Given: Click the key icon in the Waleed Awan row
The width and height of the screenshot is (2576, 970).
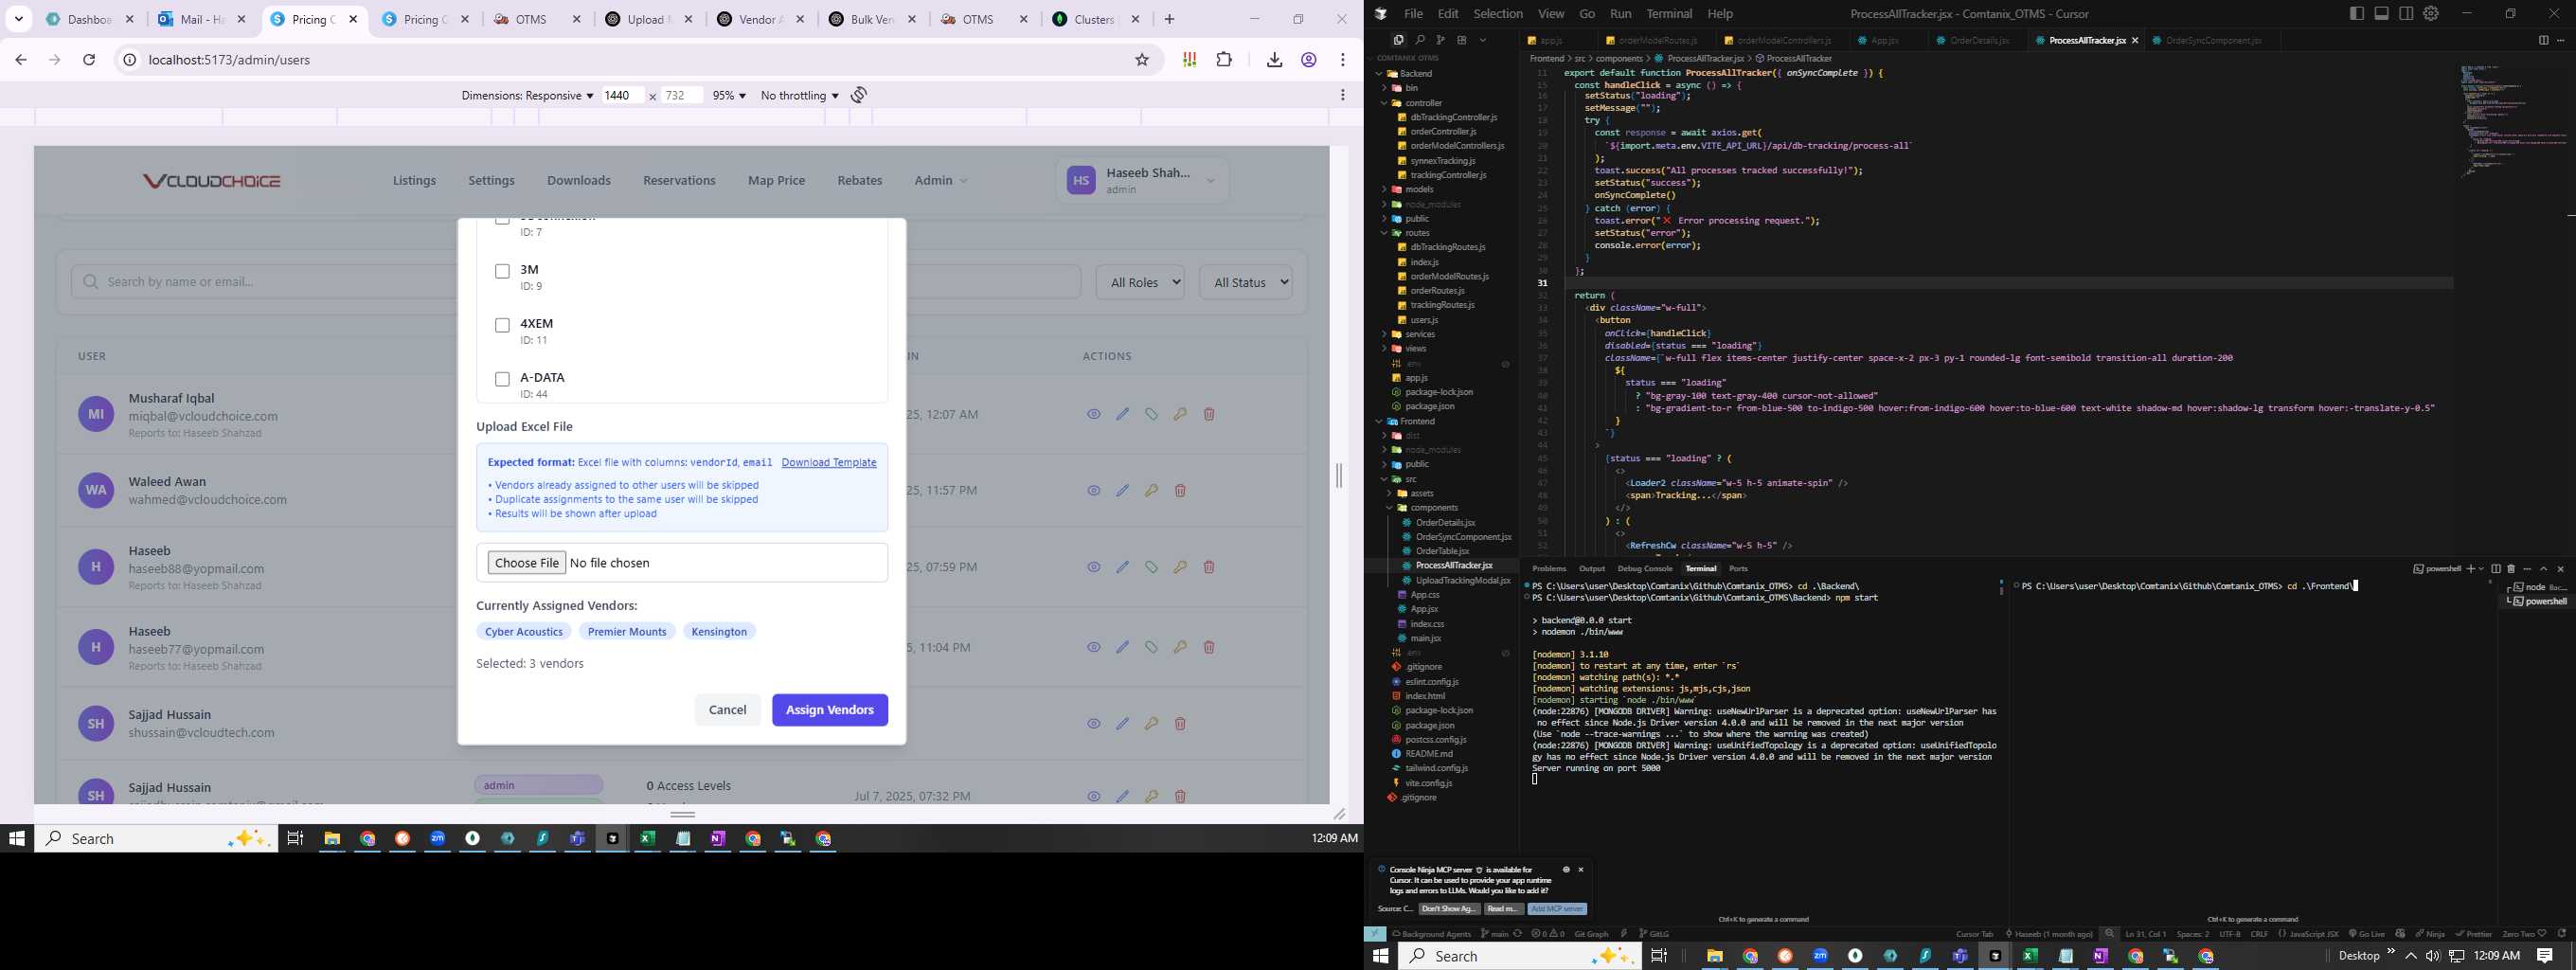Looking at the screenshot, I should 1151,491.
